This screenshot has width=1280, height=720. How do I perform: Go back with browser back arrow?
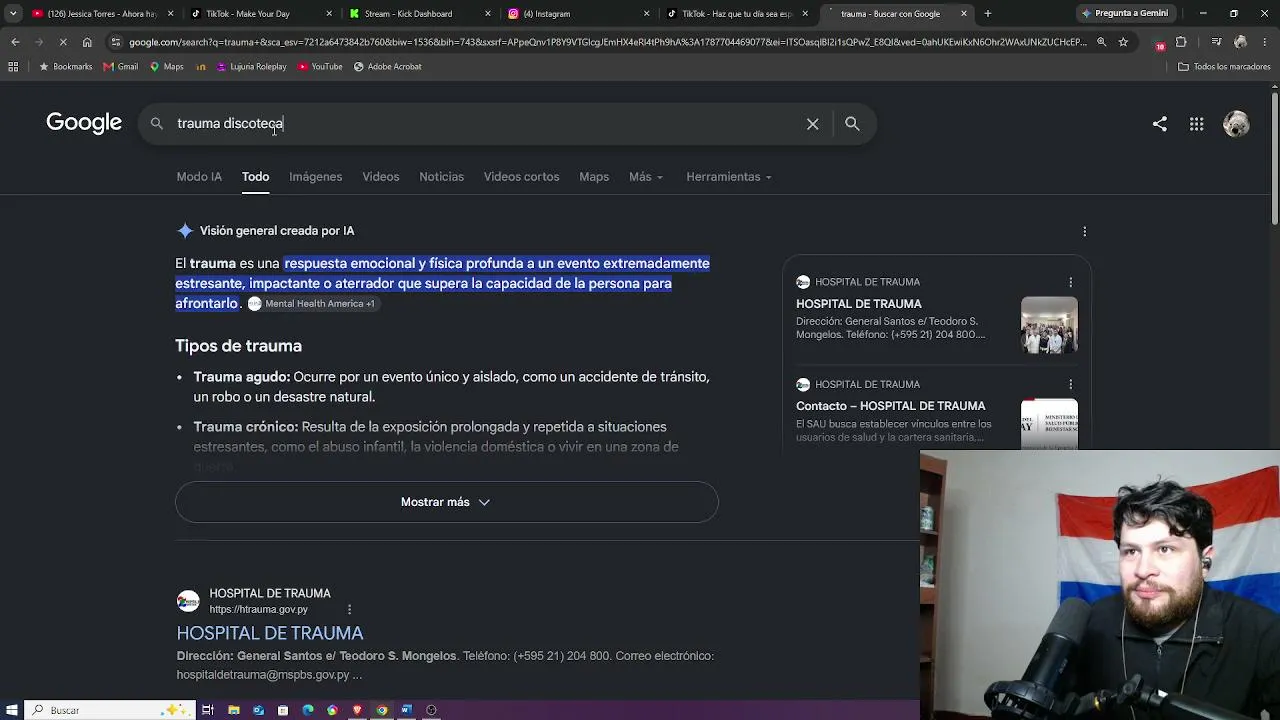click(x=15, y=42)
